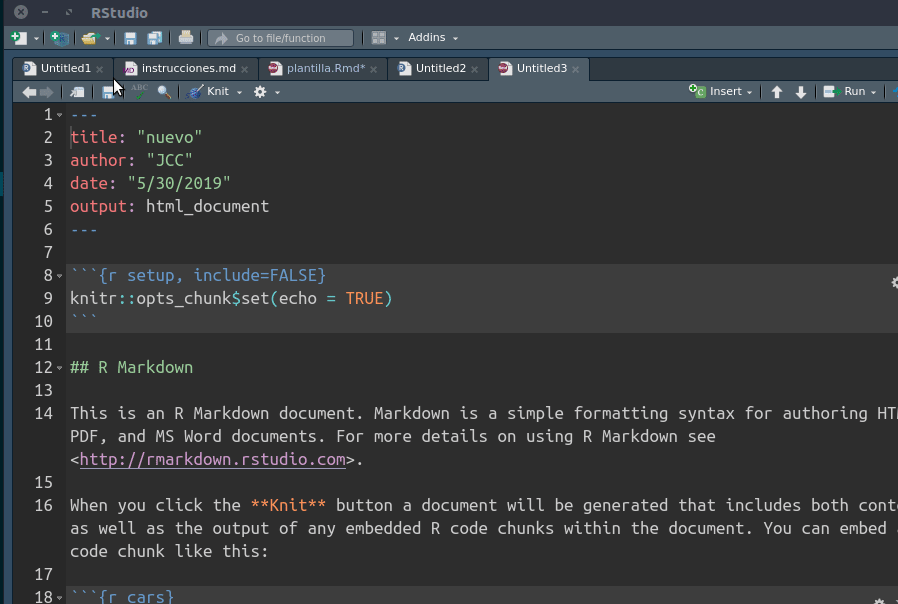
Task: Click the Create a Project icon
Action: (60, 38)
